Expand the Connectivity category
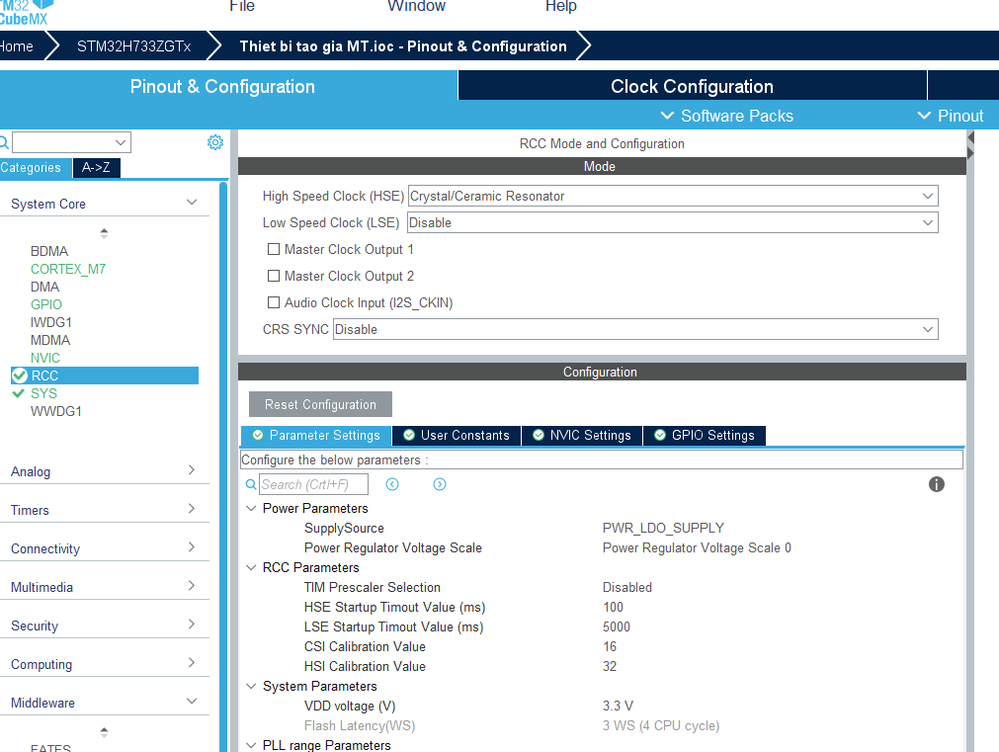This screenshot has height=752, width=999. [191, 547]
